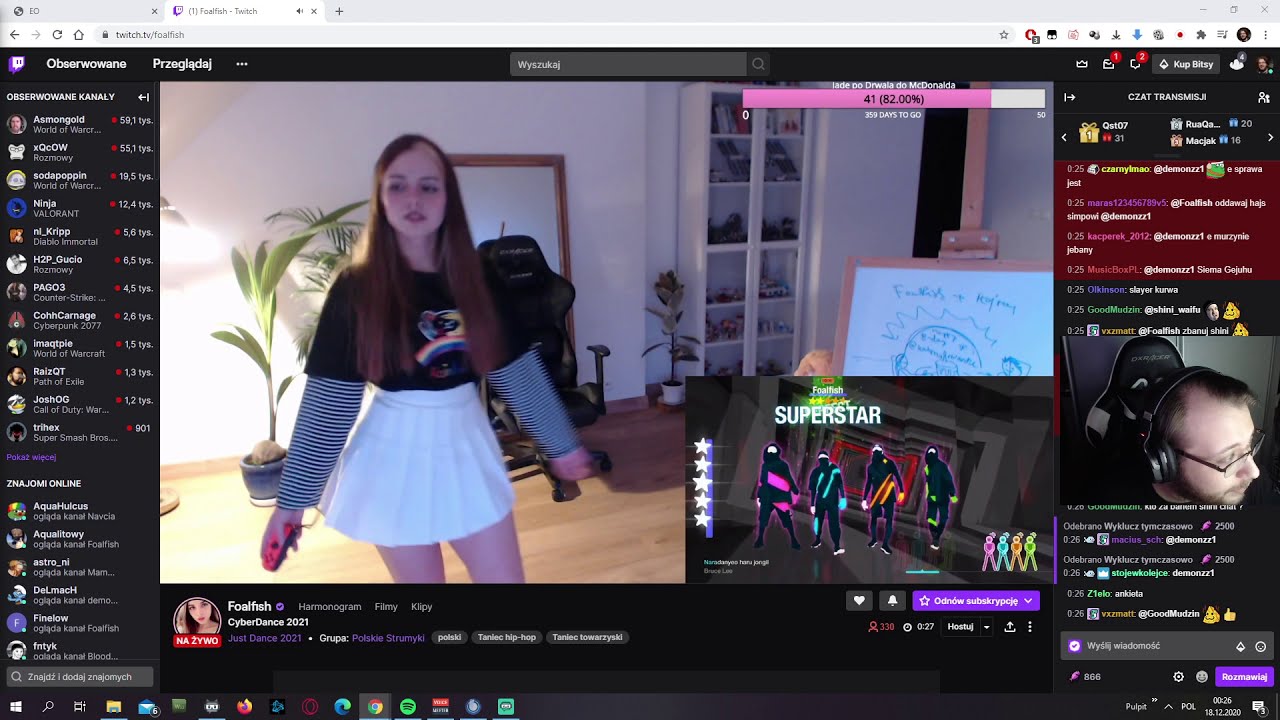Select the Taniec hip-hop tag
1280x720 pixels.
[x=507, y=638]
